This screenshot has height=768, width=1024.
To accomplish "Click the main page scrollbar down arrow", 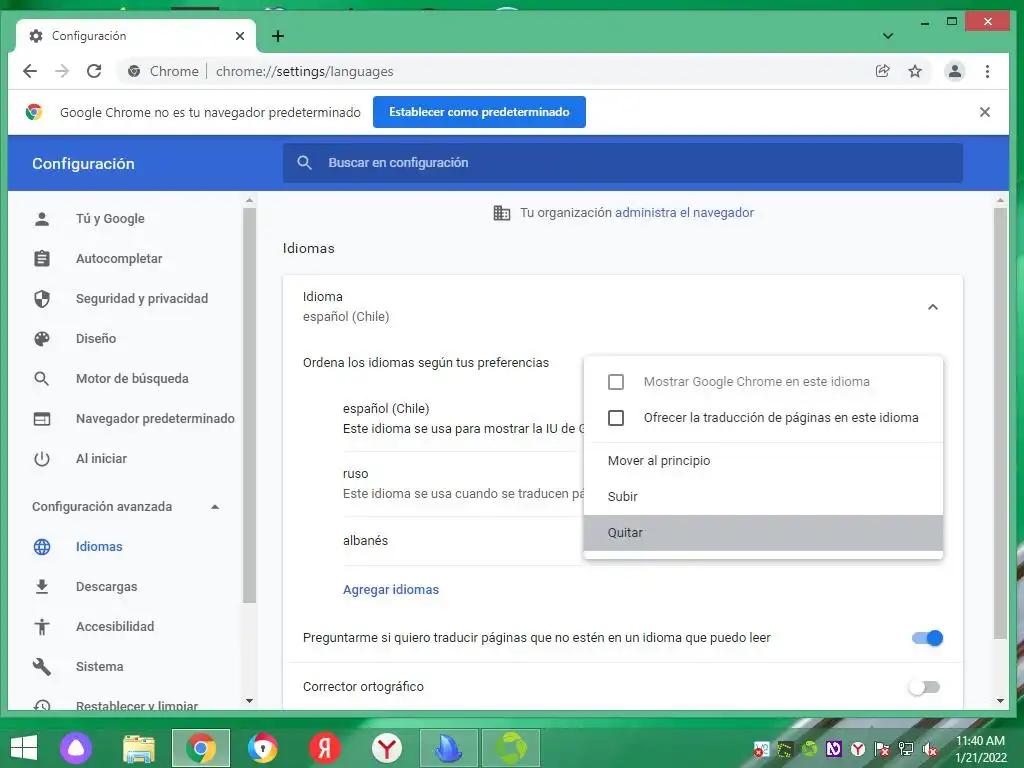I will point(1000,701).
